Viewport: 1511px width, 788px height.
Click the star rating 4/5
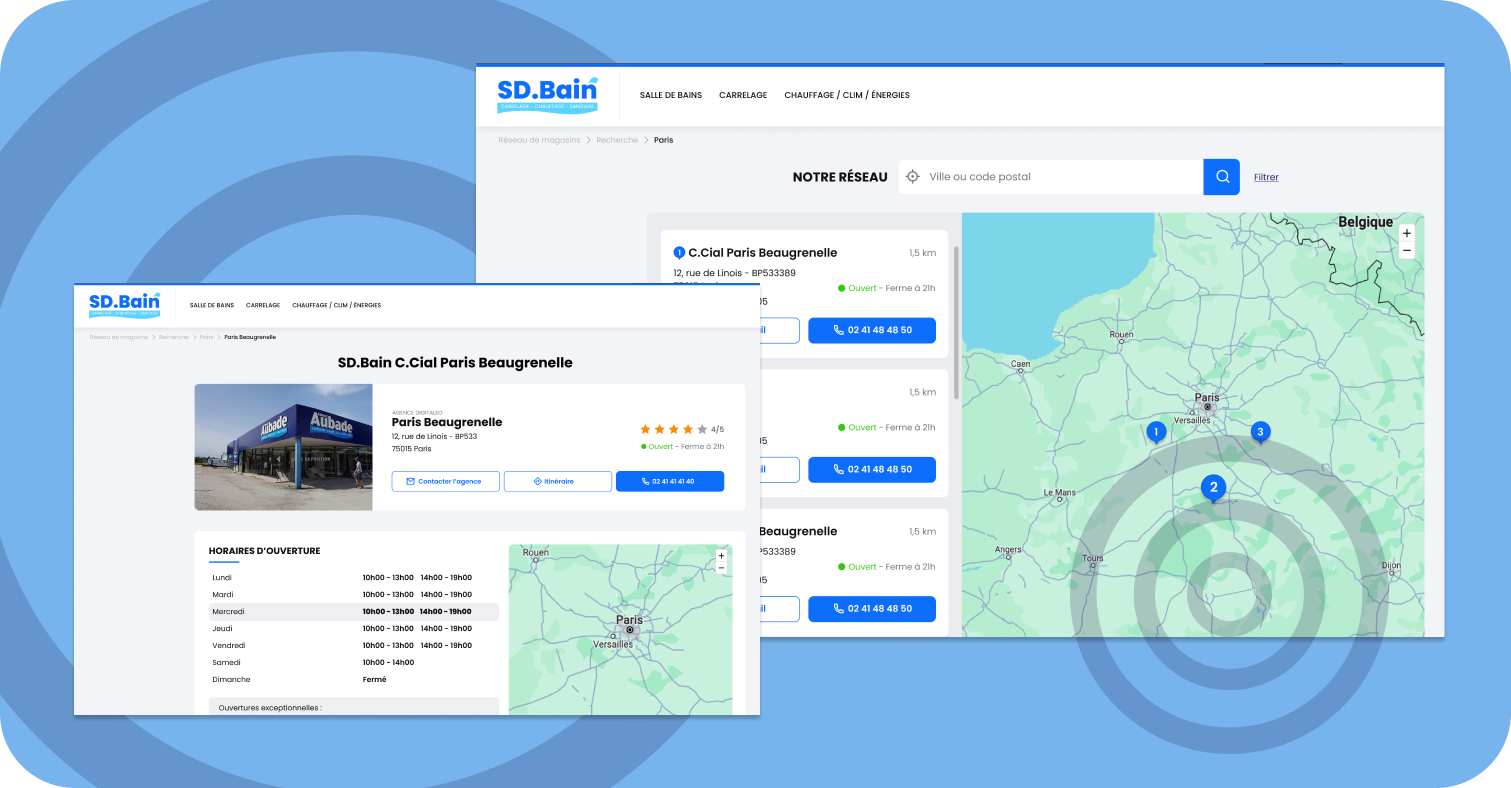[x=682, y=429]
